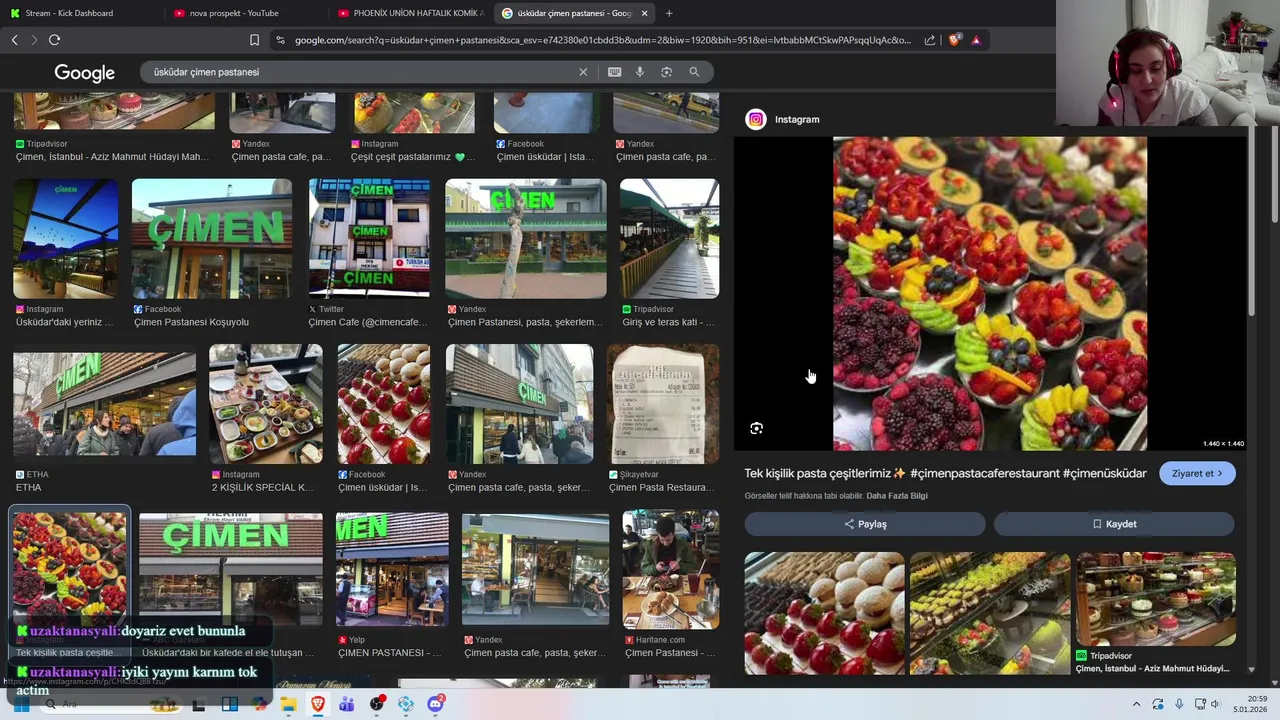The height and width of the screenshot is (720, 1280).
Task: Open Microsoft Teams taskbar icon
Action: [x=347, y=704]
